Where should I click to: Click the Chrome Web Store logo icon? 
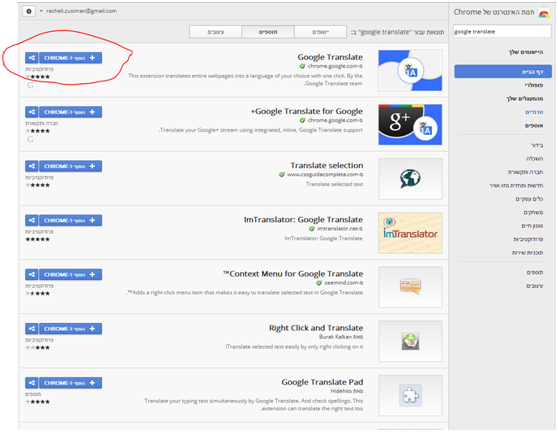click(x=544, y=13)
